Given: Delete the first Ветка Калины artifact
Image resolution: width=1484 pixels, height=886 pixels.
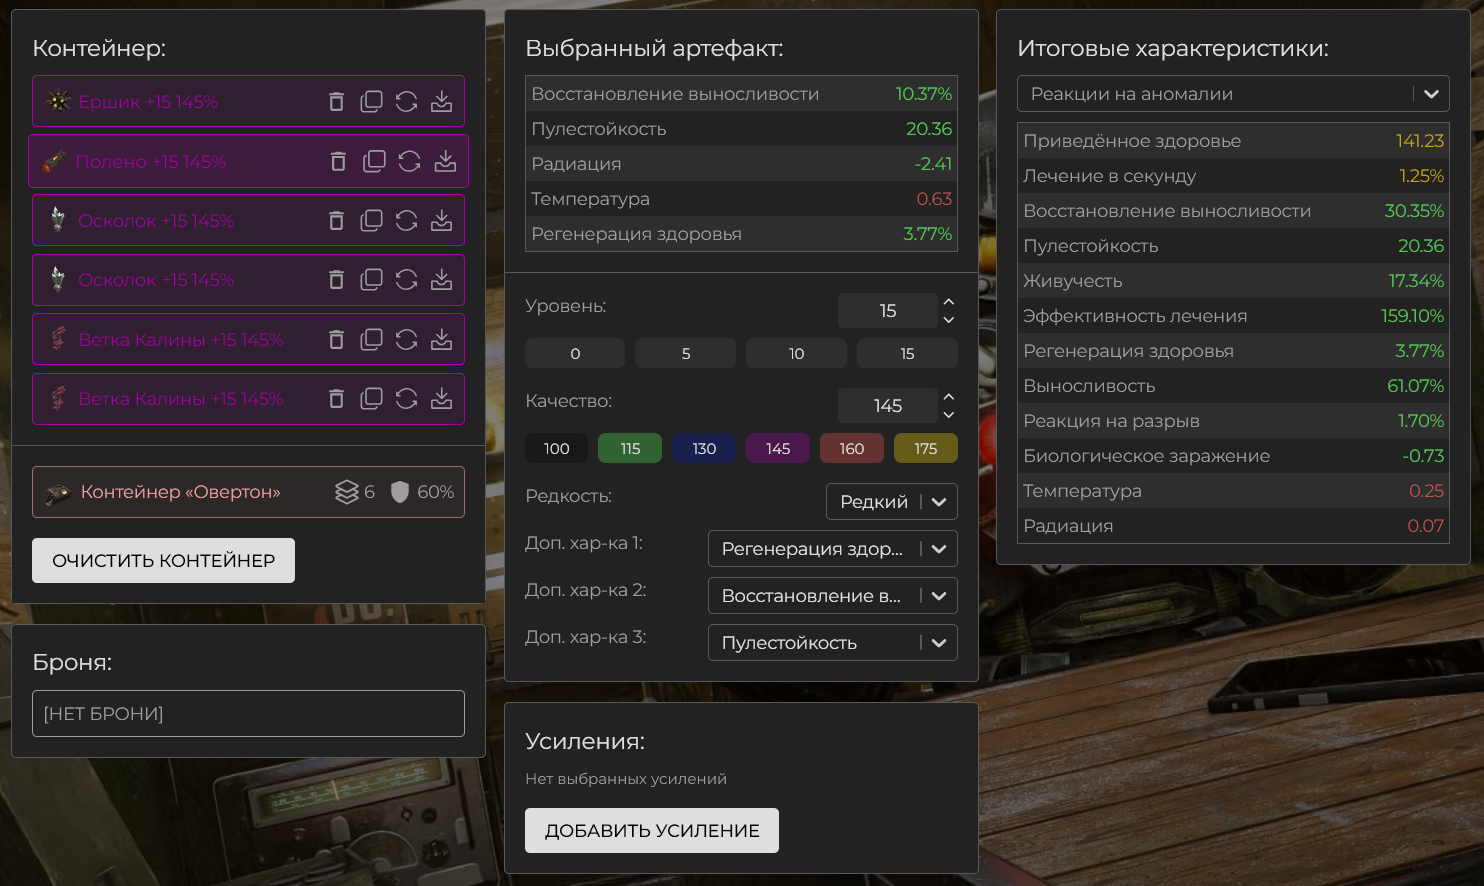Looking at the screenshot, I should pyautogui.click(x=336, y=340).
